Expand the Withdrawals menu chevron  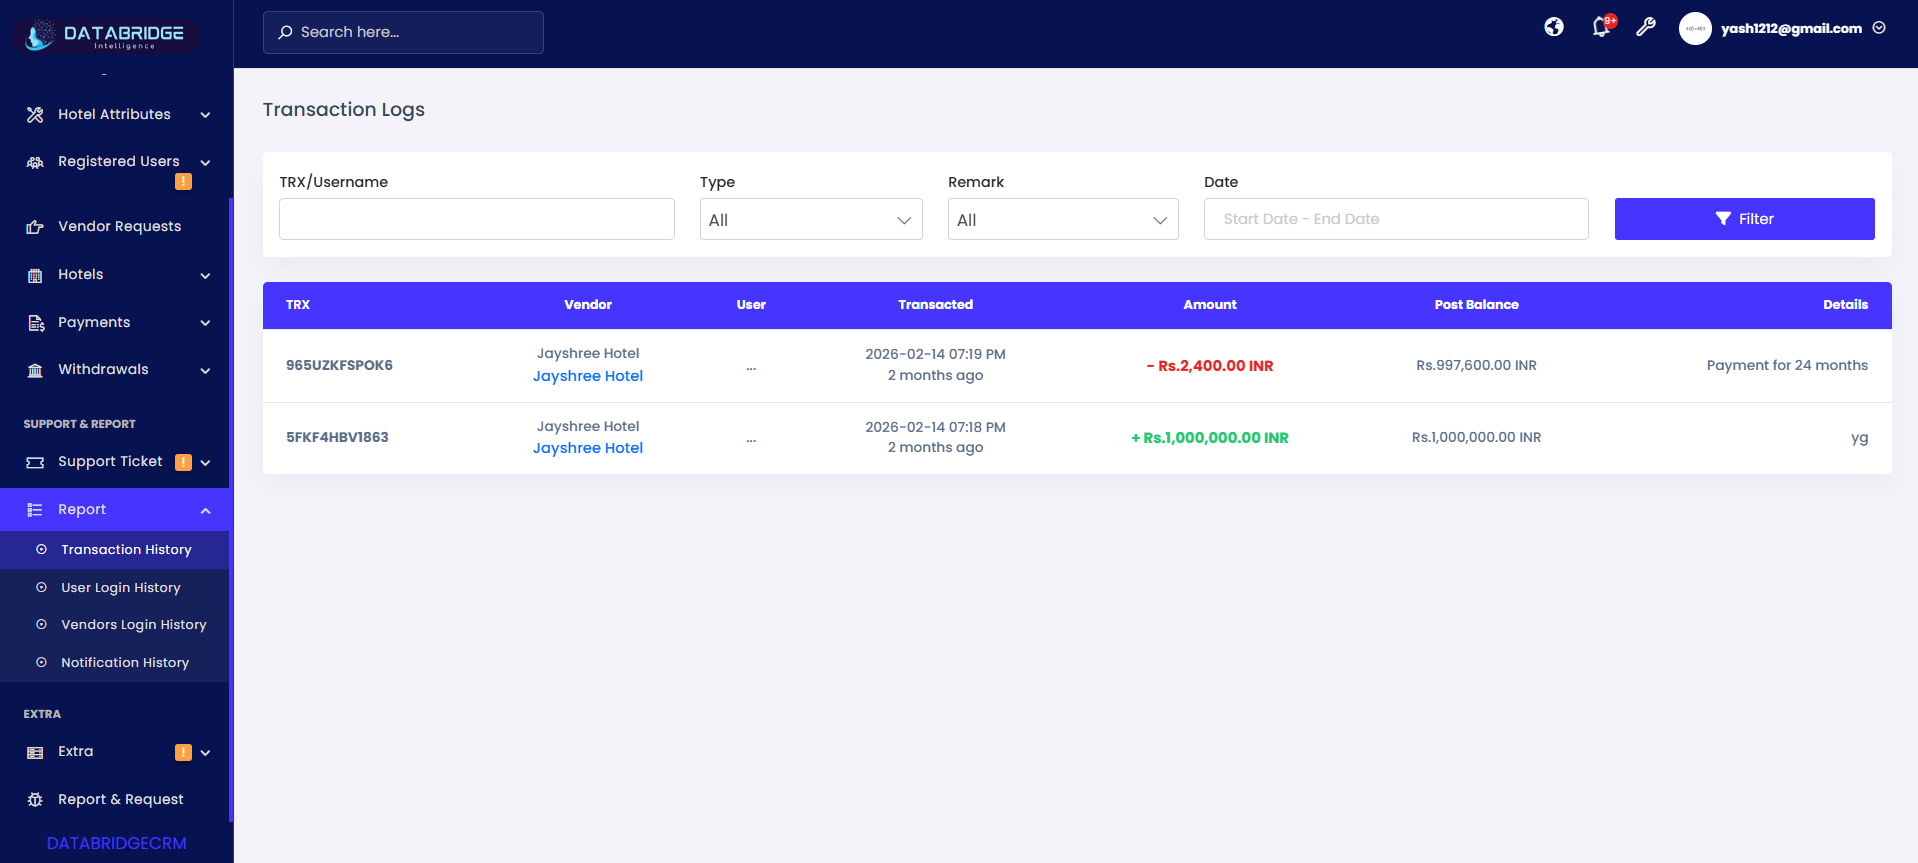(x=205, y=370)
